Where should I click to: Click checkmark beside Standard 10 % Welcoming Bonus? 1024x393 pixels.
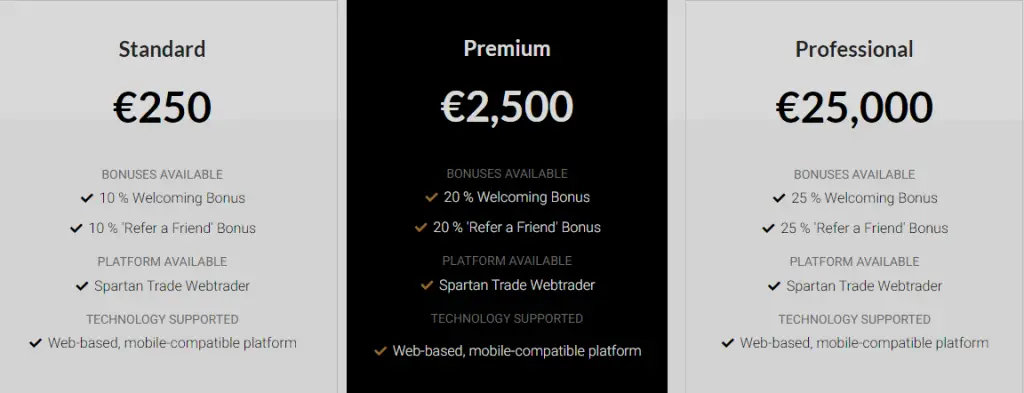86,198
